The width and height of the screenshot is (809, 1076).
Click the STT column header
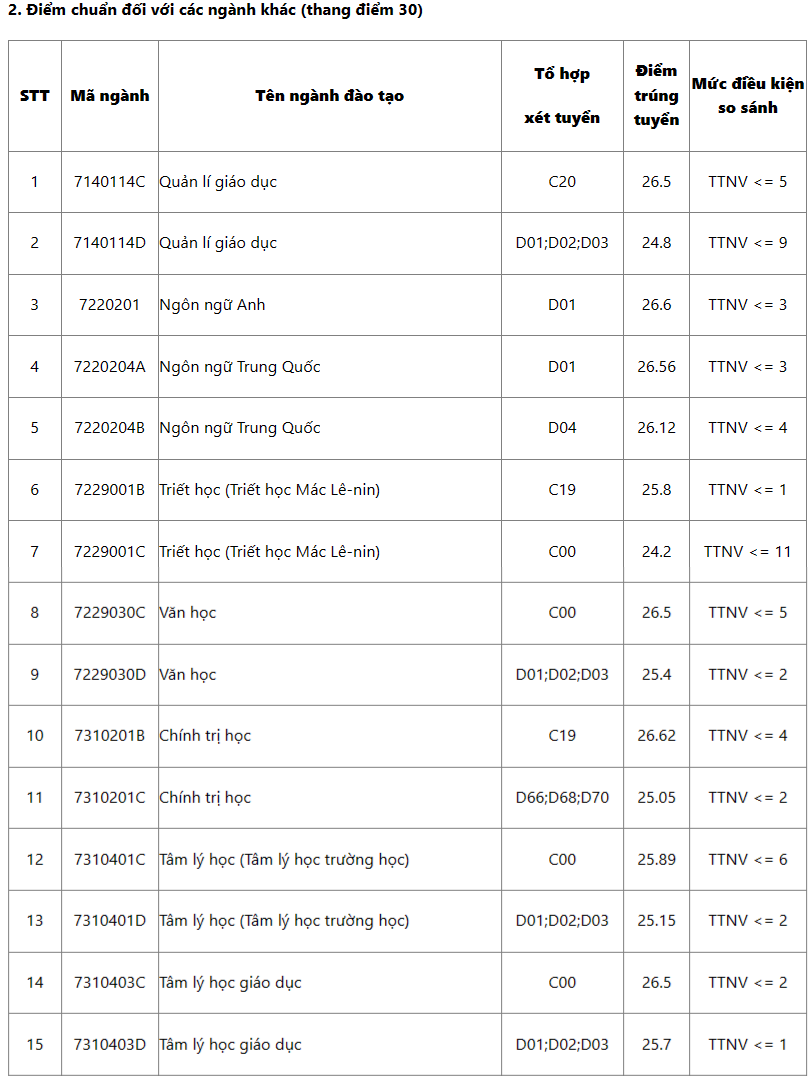[x=35, y=96]
